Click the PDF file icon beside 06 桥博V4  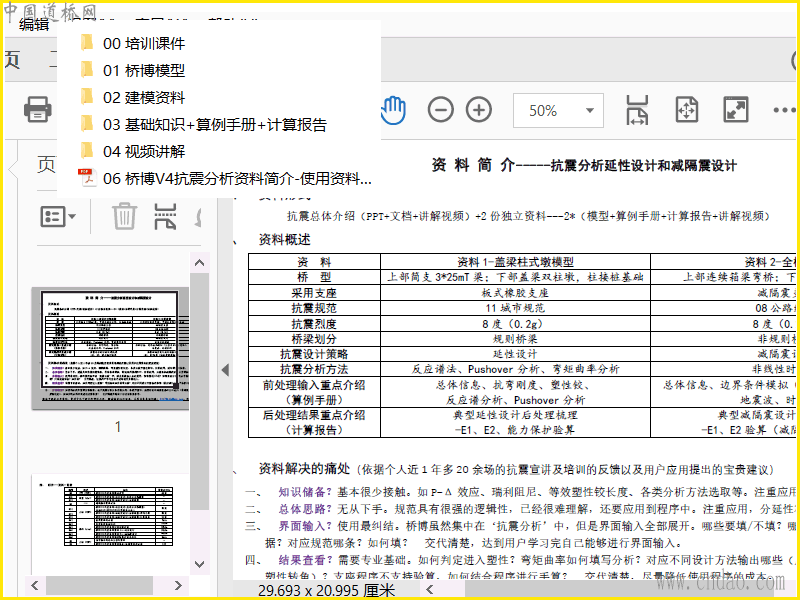(87, 178)
